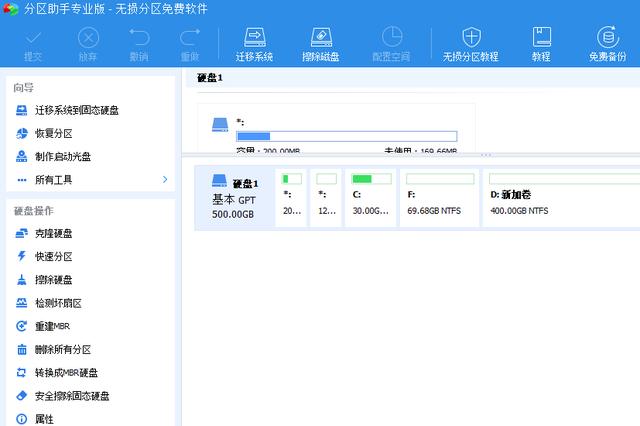The height and width of the screenshot is (426, 640).
Task: Click the C: partition green usage bar
Action: [x=371, y=179]
